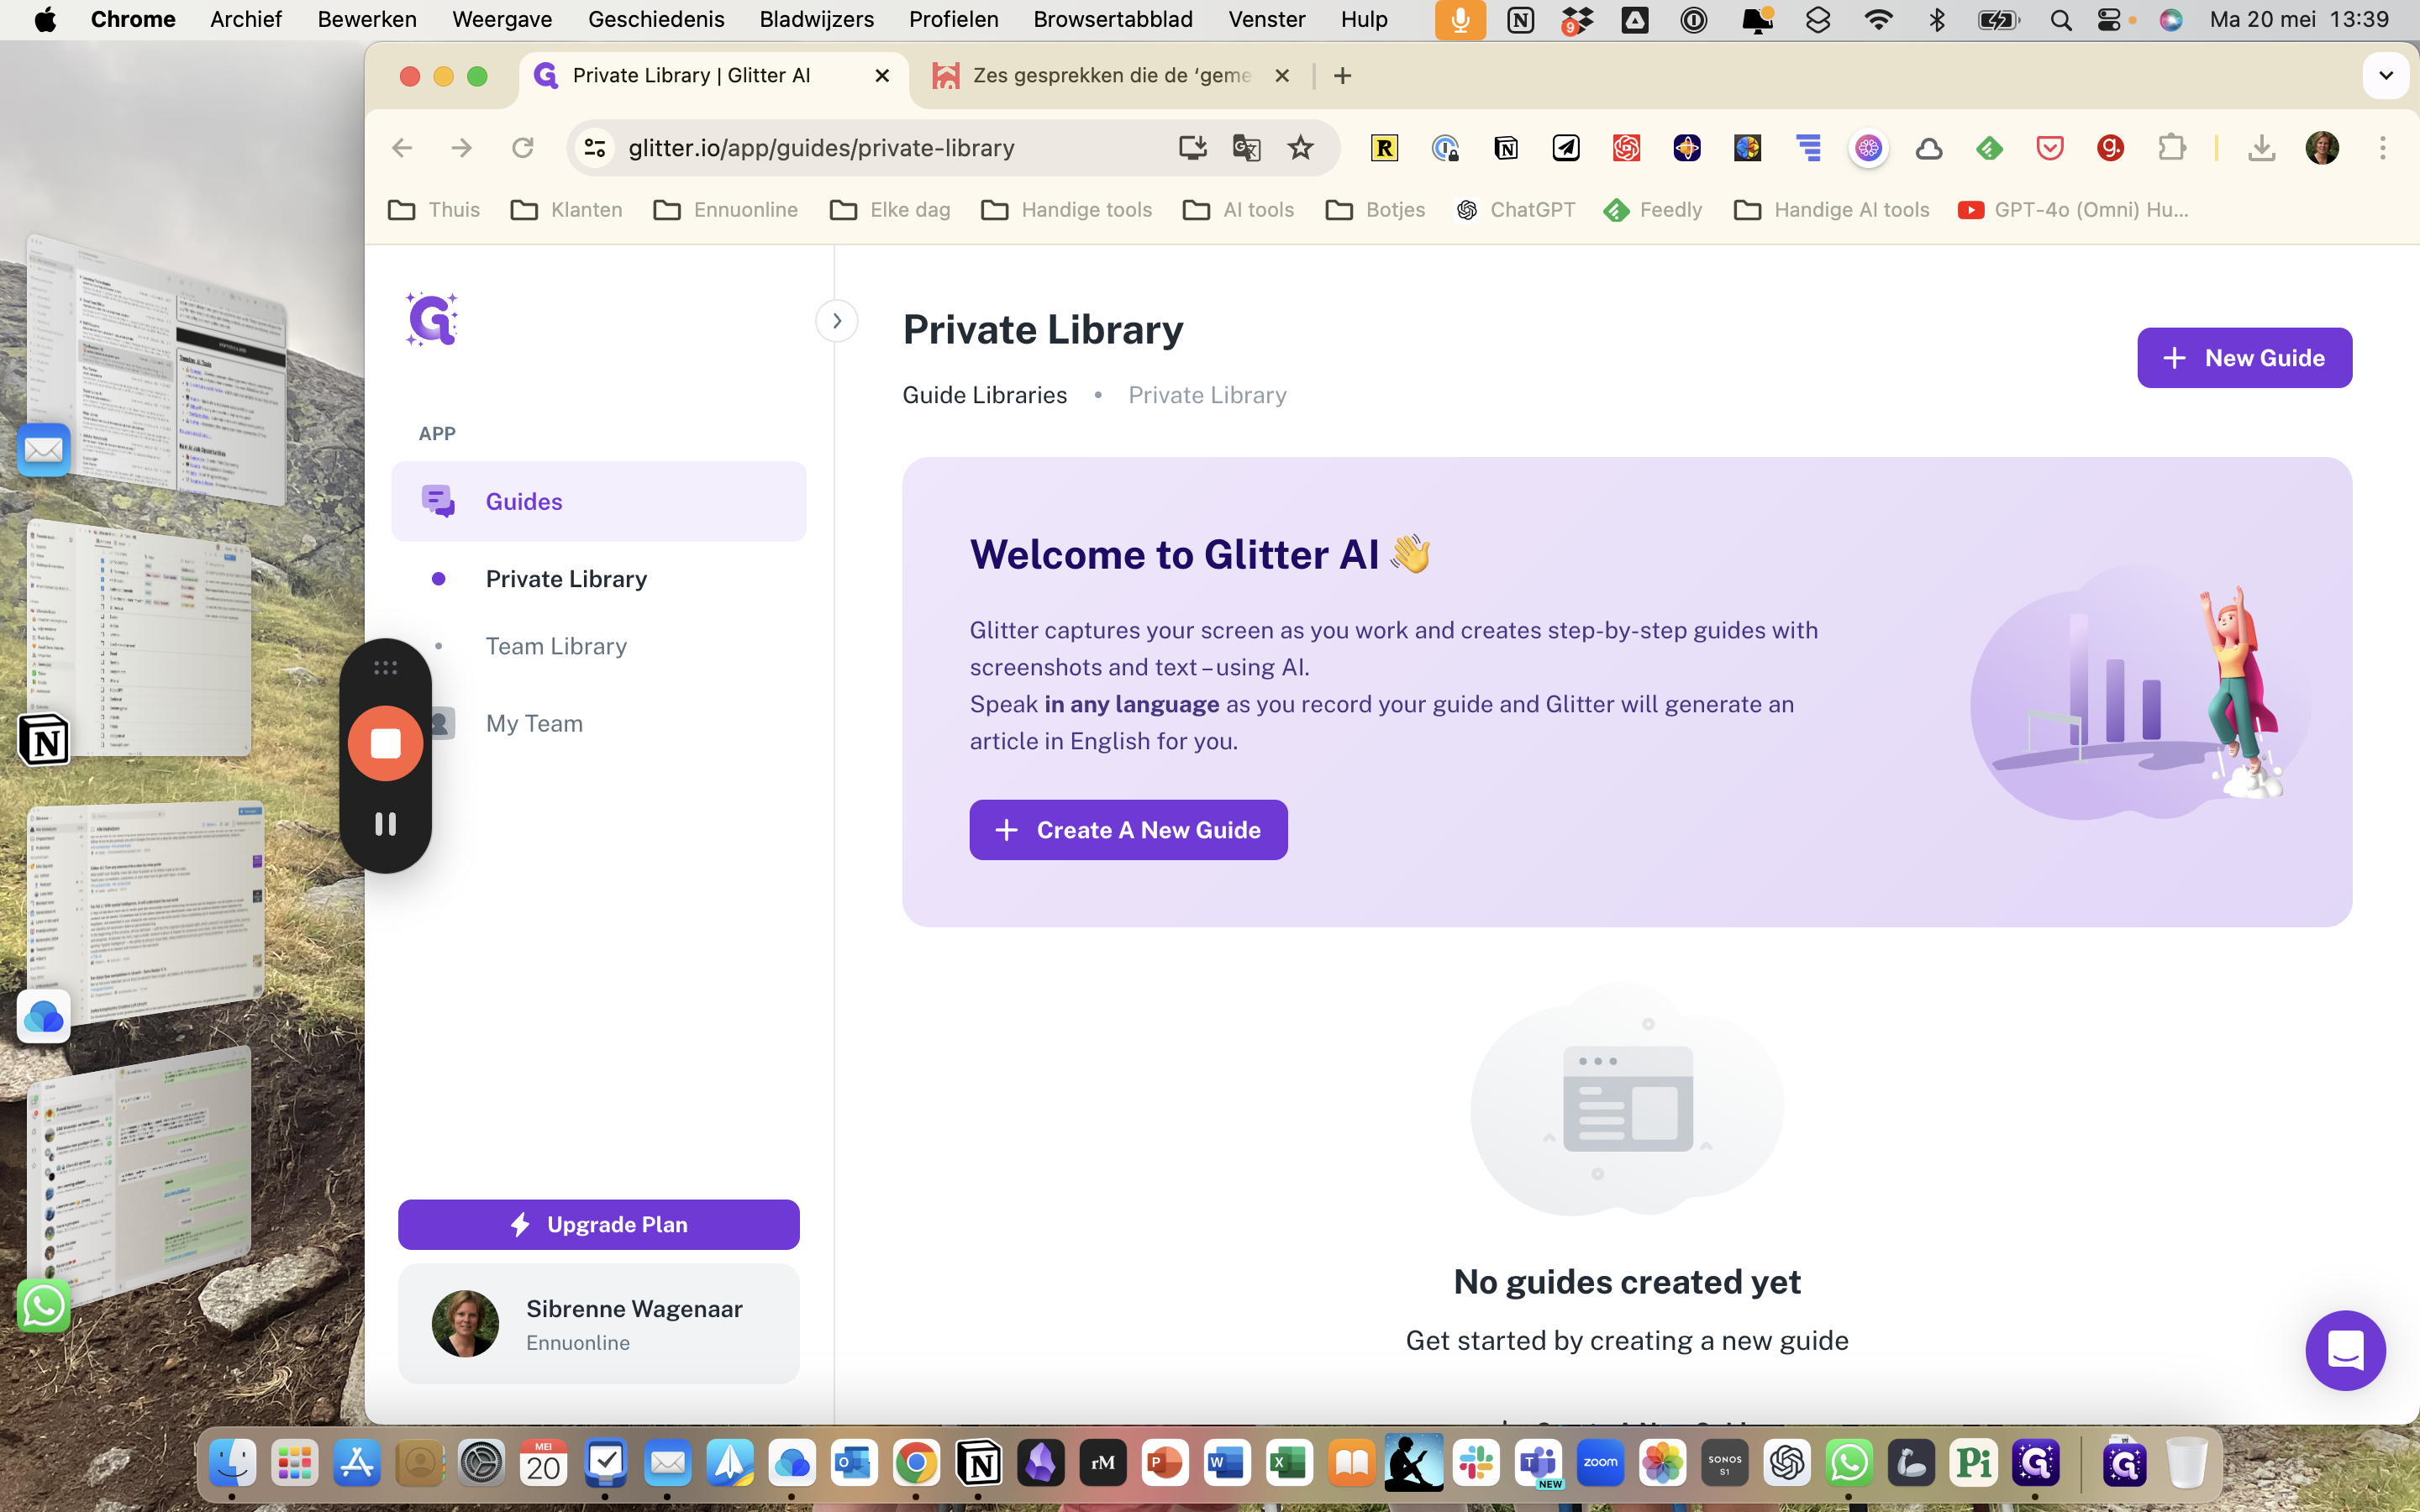This screenshot has width=2420, height=1512.
Task: Open the Handige tools bookmark folder
Action: point(1066,210)
